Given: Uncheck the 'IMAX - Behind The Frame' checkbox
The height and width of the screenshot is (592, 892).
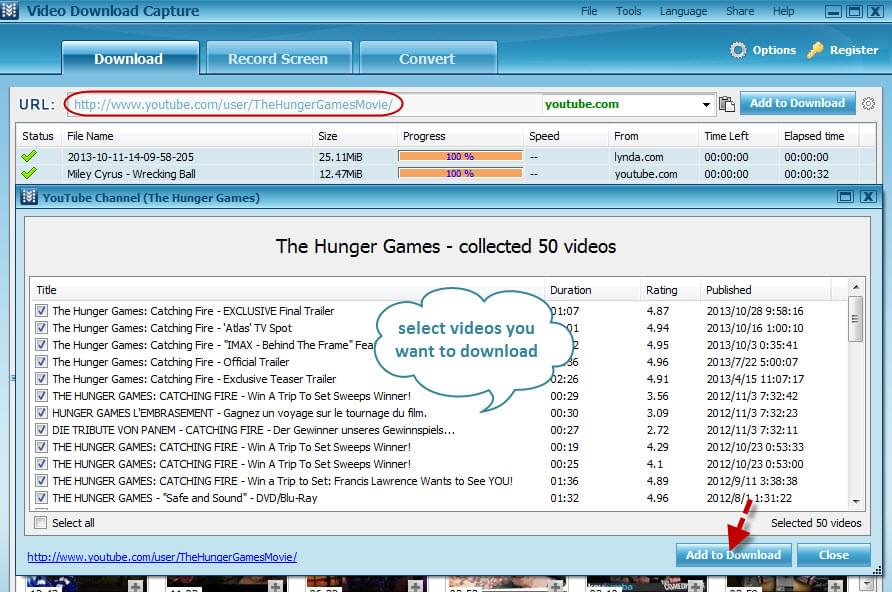Looking at the screenshot, I should click(41, 345).
